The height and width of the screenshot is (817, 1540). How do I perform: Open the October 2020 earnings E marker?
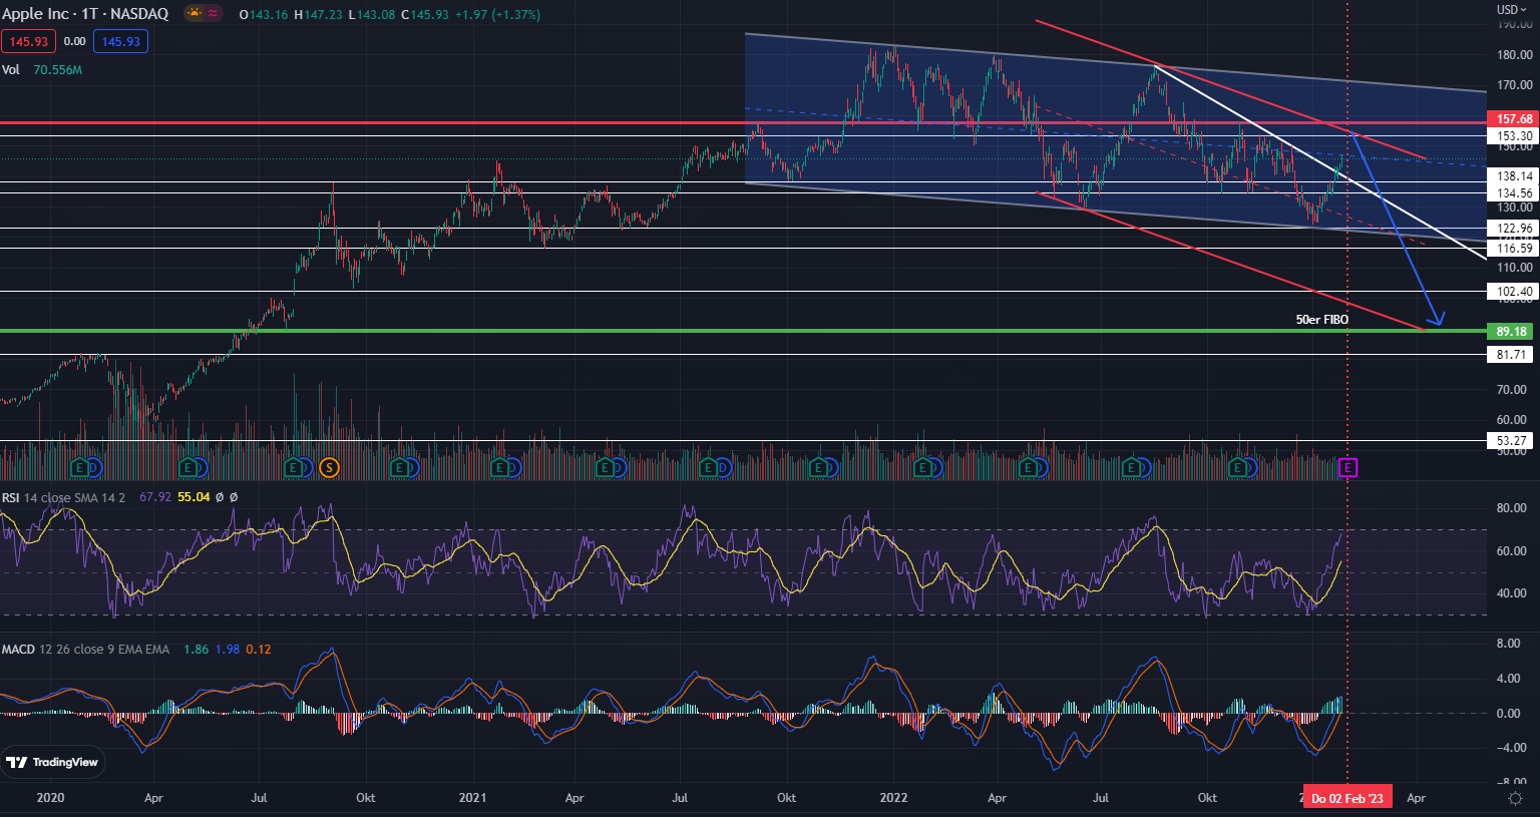[x=399, y=467]
